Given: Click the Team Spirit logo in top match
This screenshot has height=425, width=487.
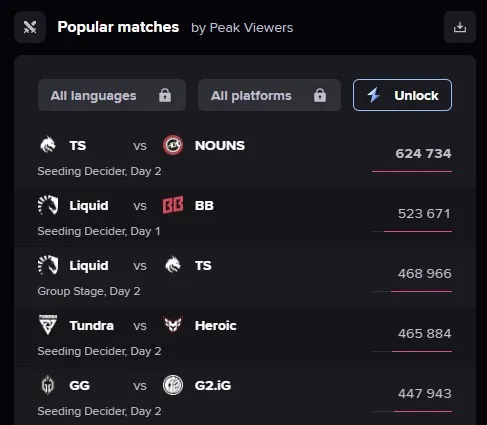Looking at the screenshot, I should [x=48, y=145].
